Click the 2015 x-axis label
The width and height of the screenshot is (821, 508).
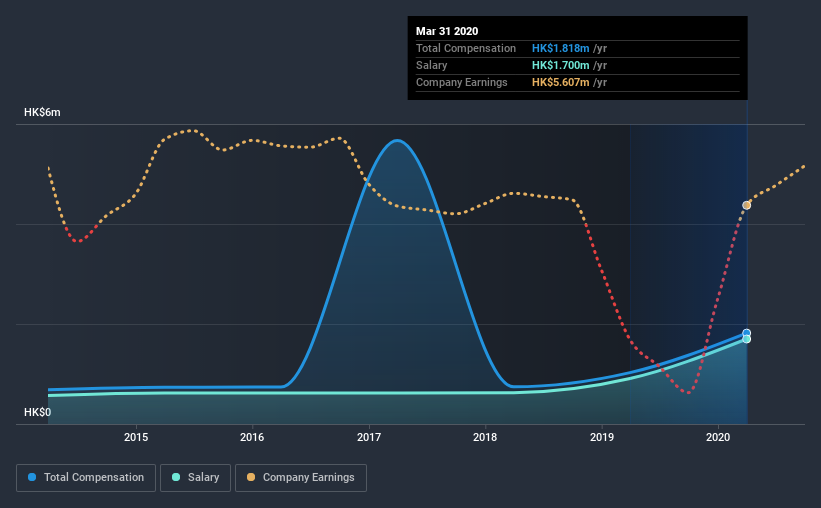coord(136,437)
